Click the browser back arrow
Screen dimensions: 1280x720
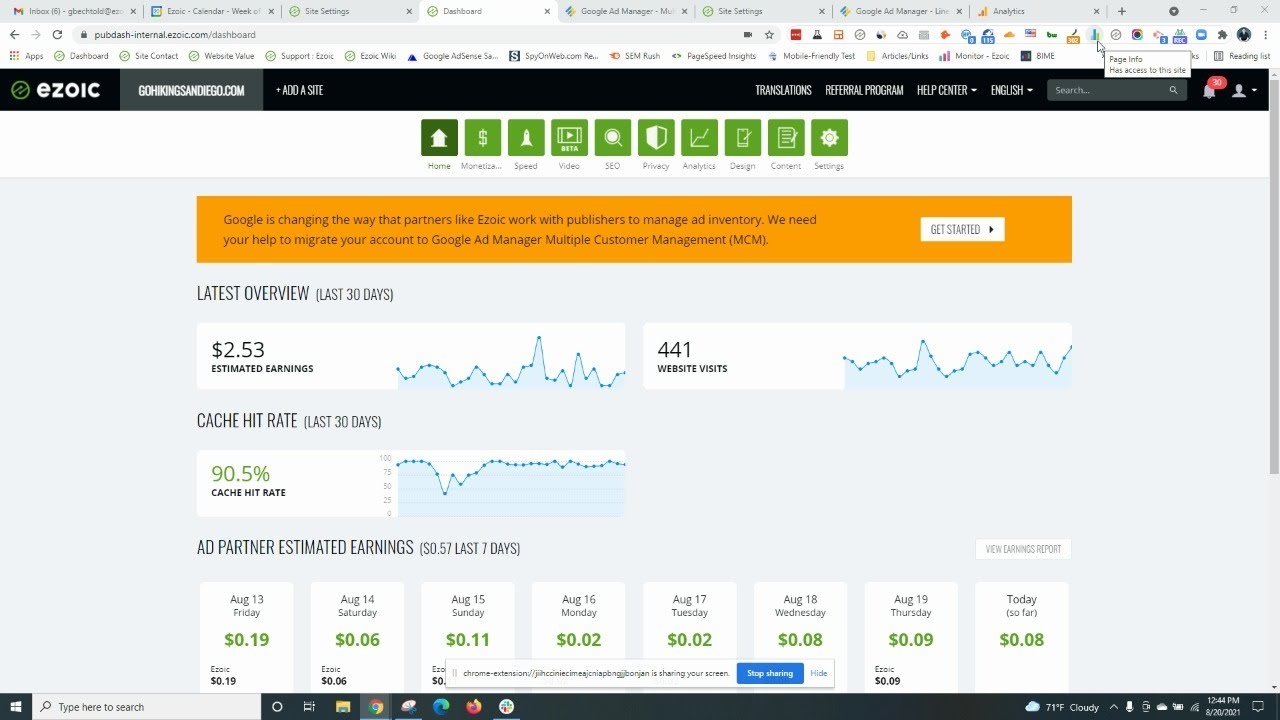(15, 34)
